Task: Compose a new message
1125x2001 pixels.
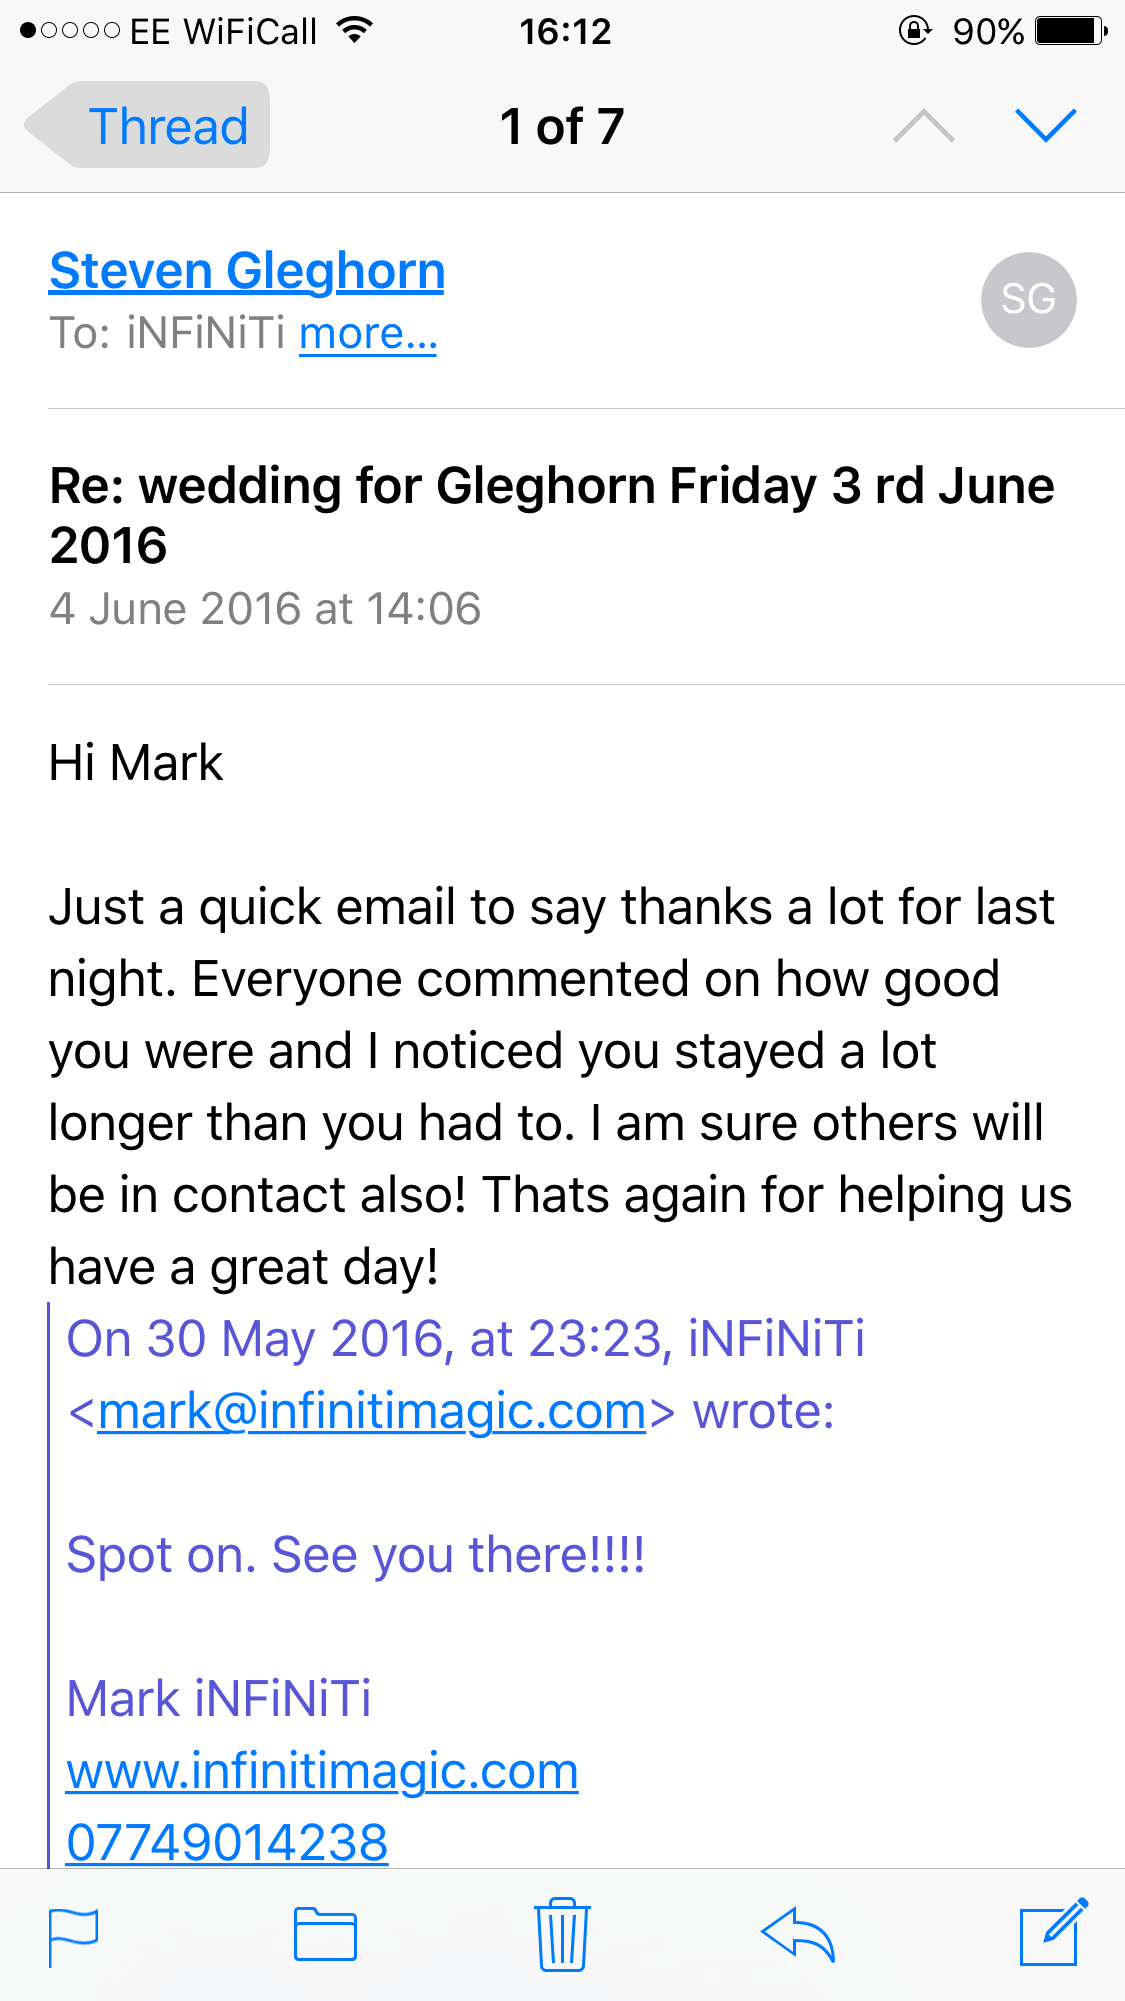Action: pyautogui.click(x=1052, y=1932)
